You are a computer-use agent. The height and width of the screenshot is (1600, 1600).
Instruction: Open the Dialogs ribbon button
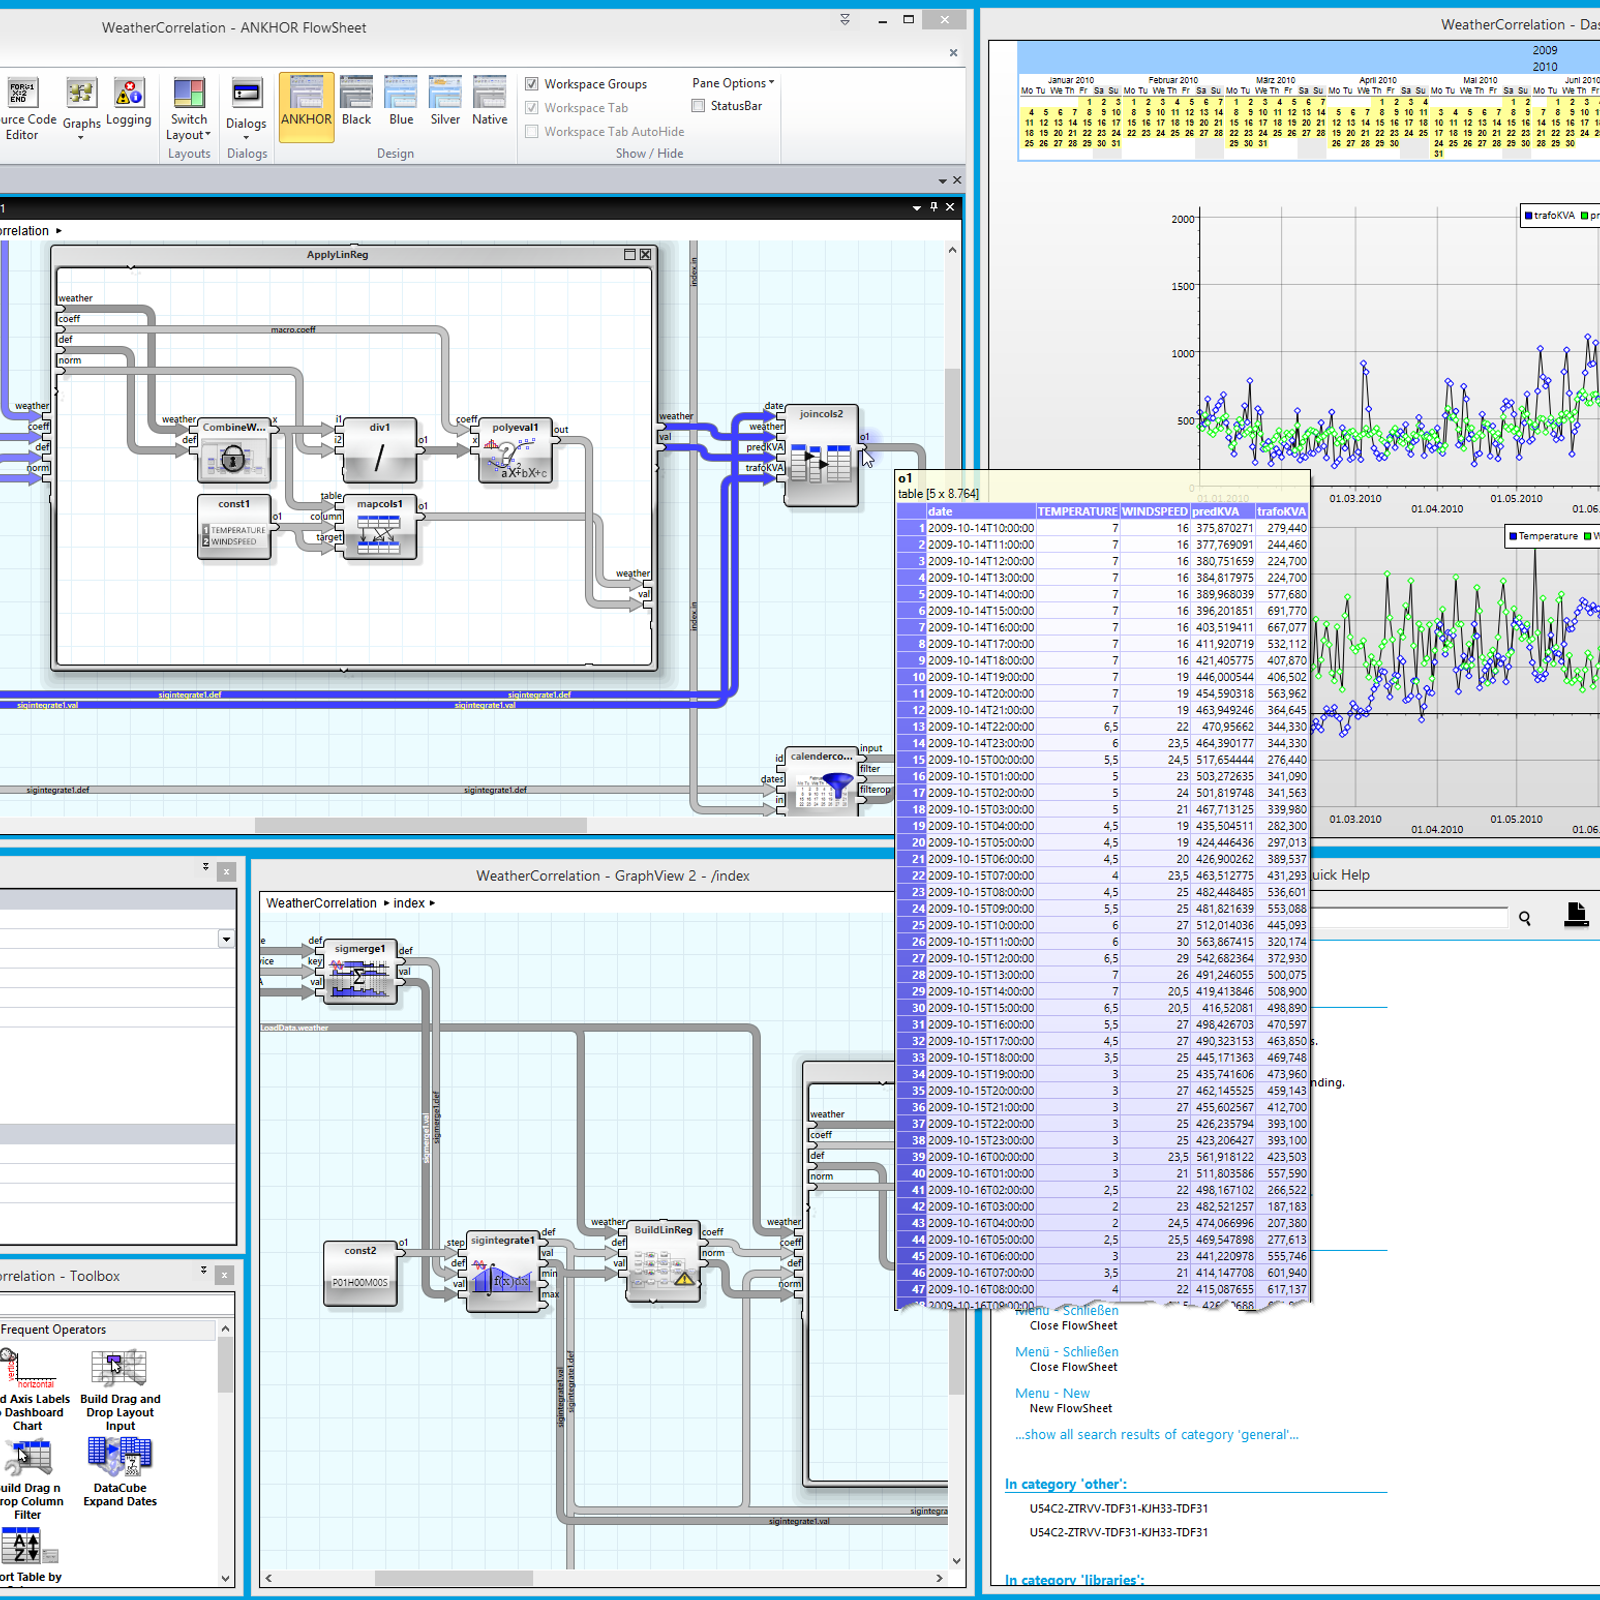point(246,107)
